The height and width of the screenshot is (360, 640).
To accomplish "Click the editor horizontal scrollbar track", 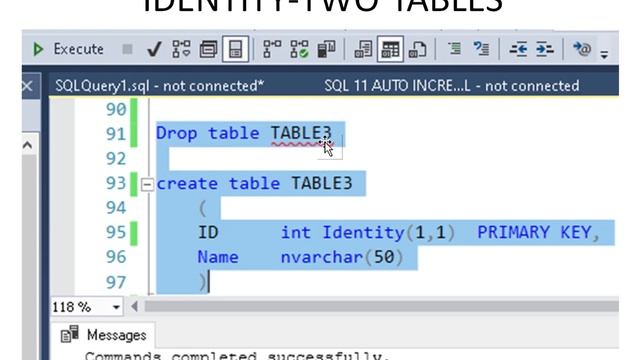I will point(381,307).
